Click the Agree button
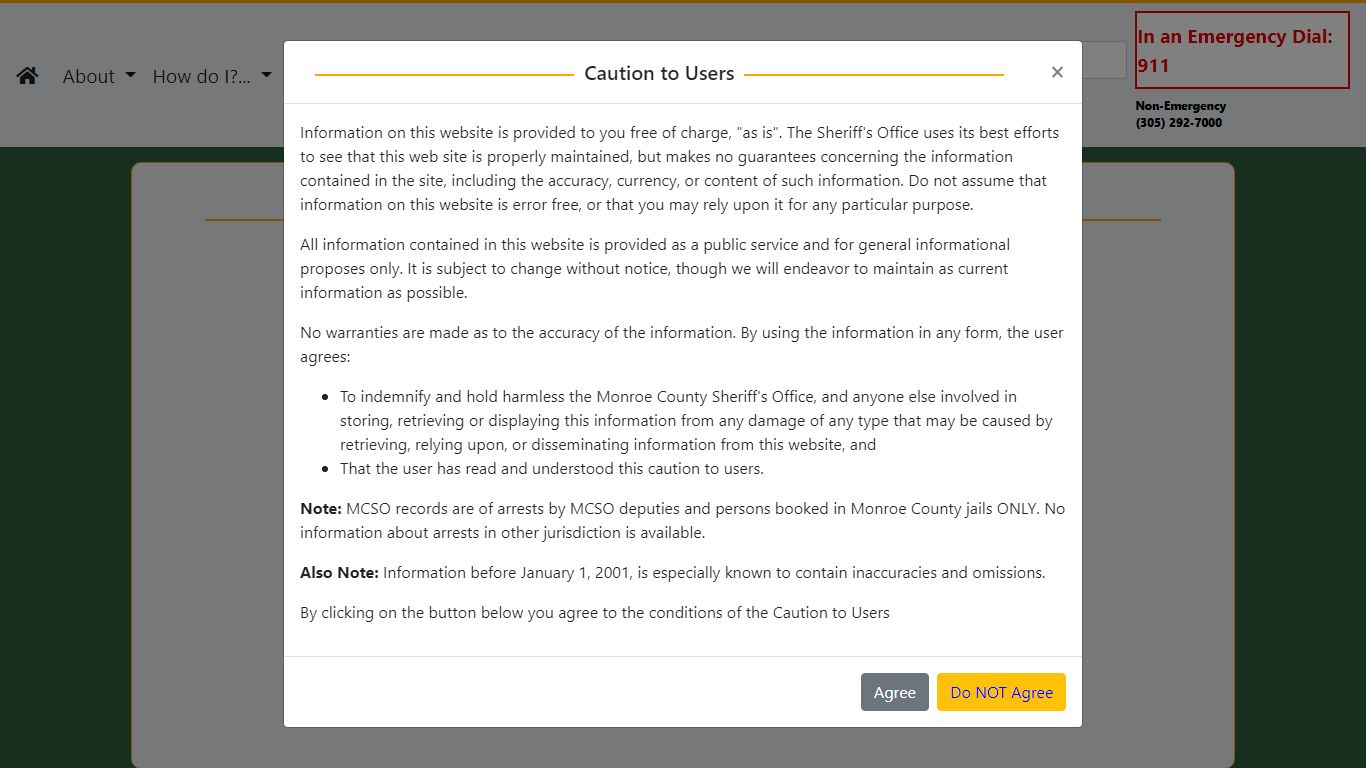The height and width of the screenshot is (768, 1366). coord(895,692)
